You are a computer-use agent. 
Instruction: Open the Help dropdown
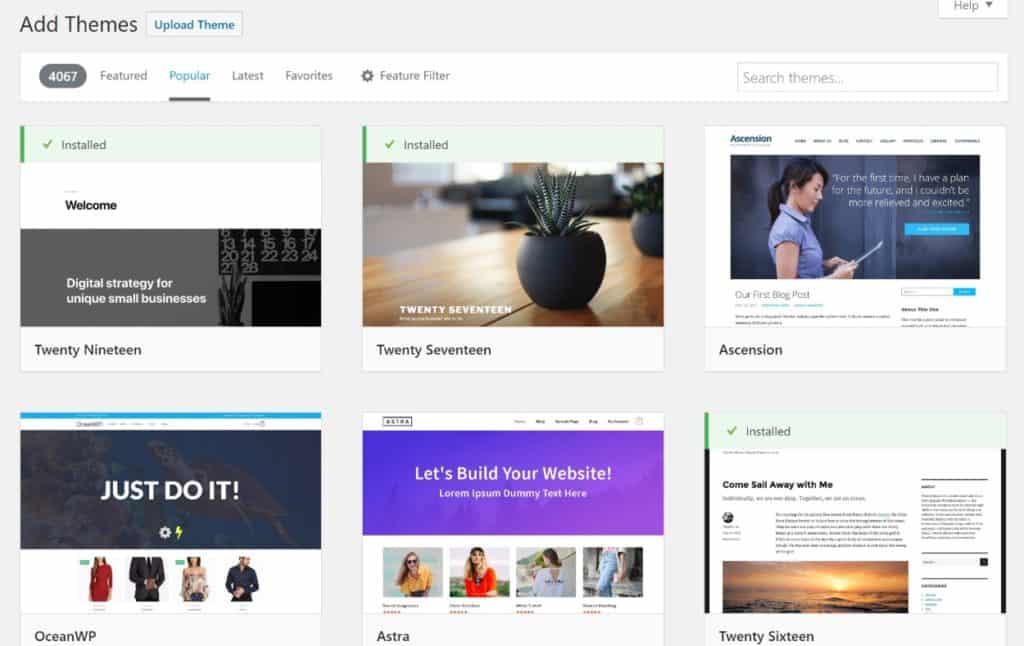(972, 7)
